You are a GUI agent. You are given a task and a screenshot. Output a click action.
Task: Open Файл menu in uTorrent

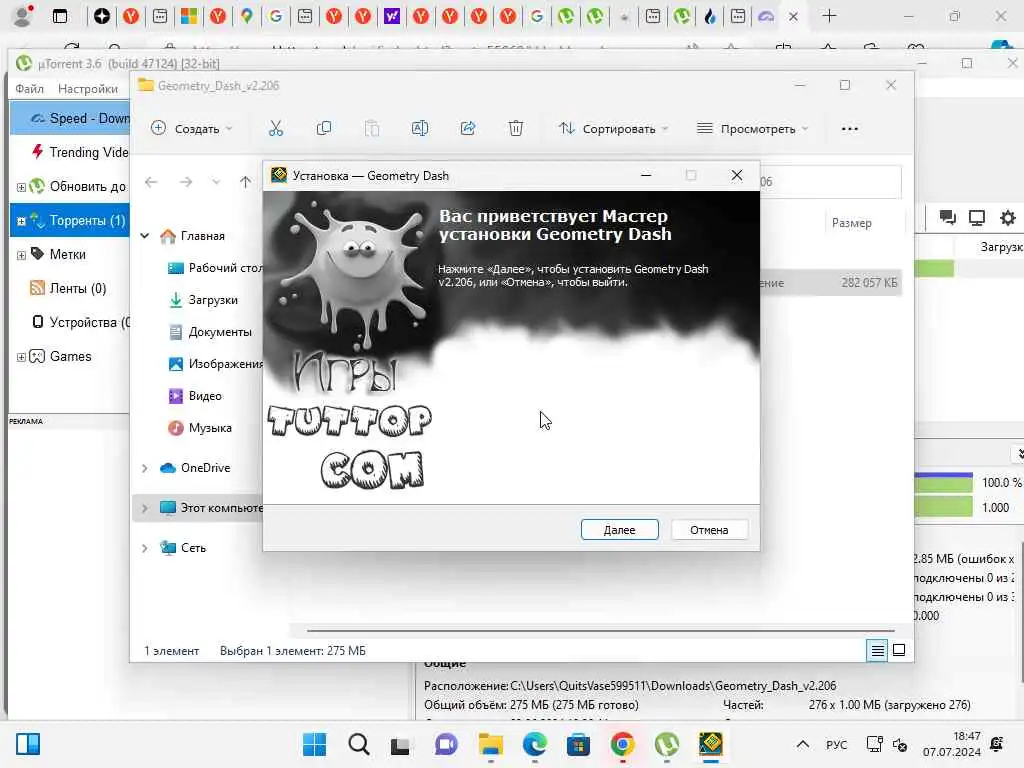29,89
